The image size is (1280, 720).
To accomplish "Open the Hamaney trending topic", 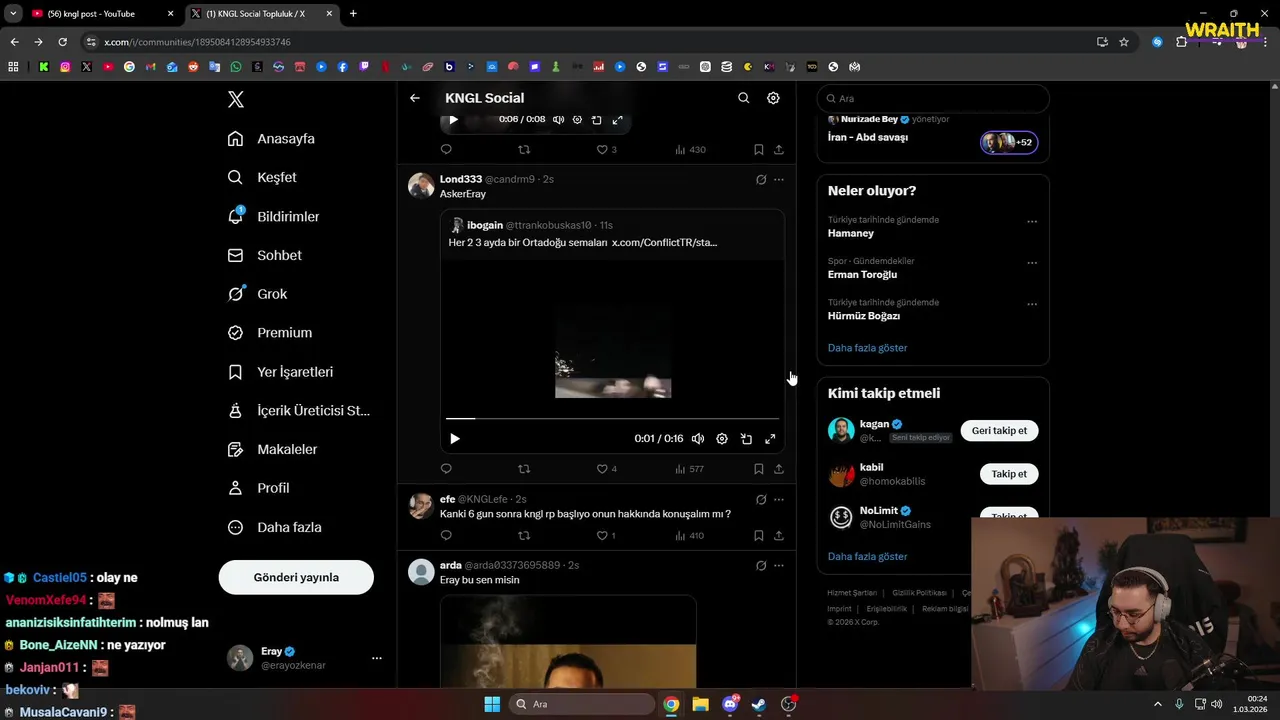I will coord(851,233).
